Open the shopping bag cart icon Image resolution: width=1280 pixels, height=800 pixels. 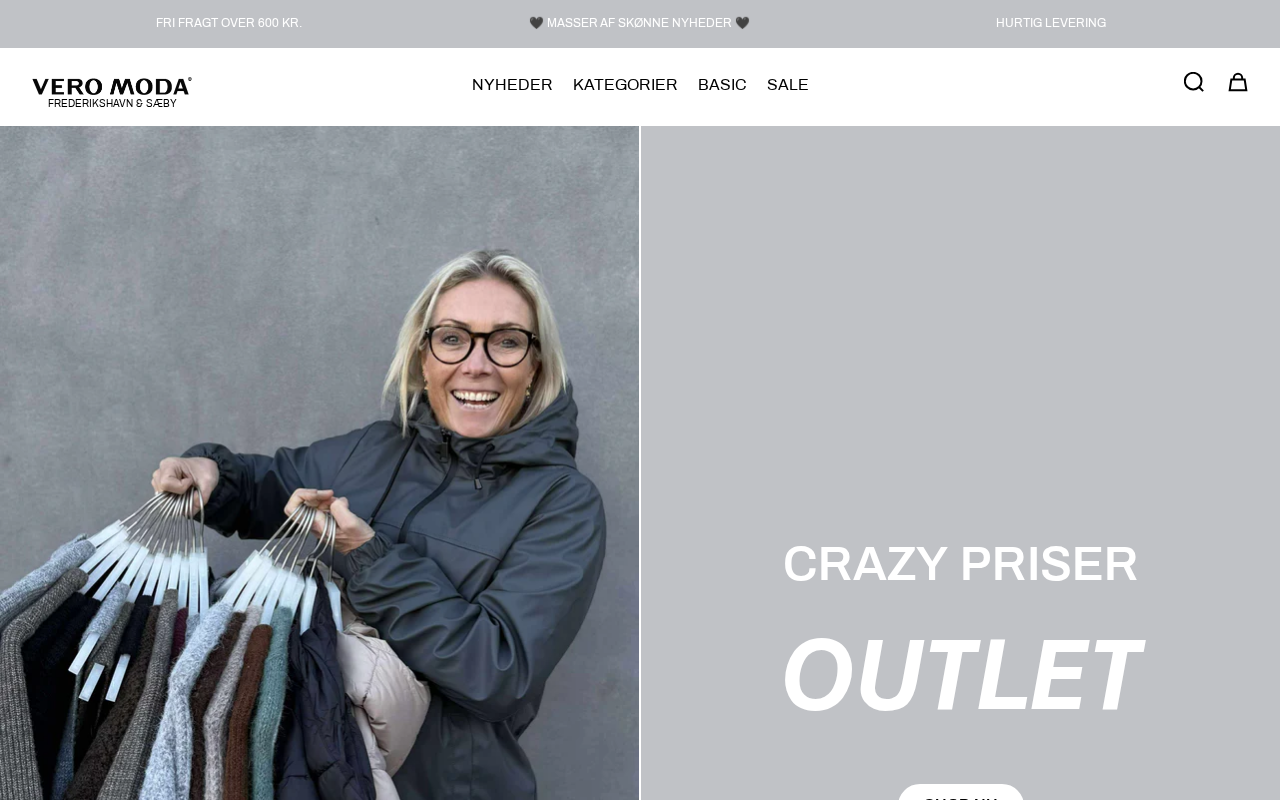(x=1238, y=82)
